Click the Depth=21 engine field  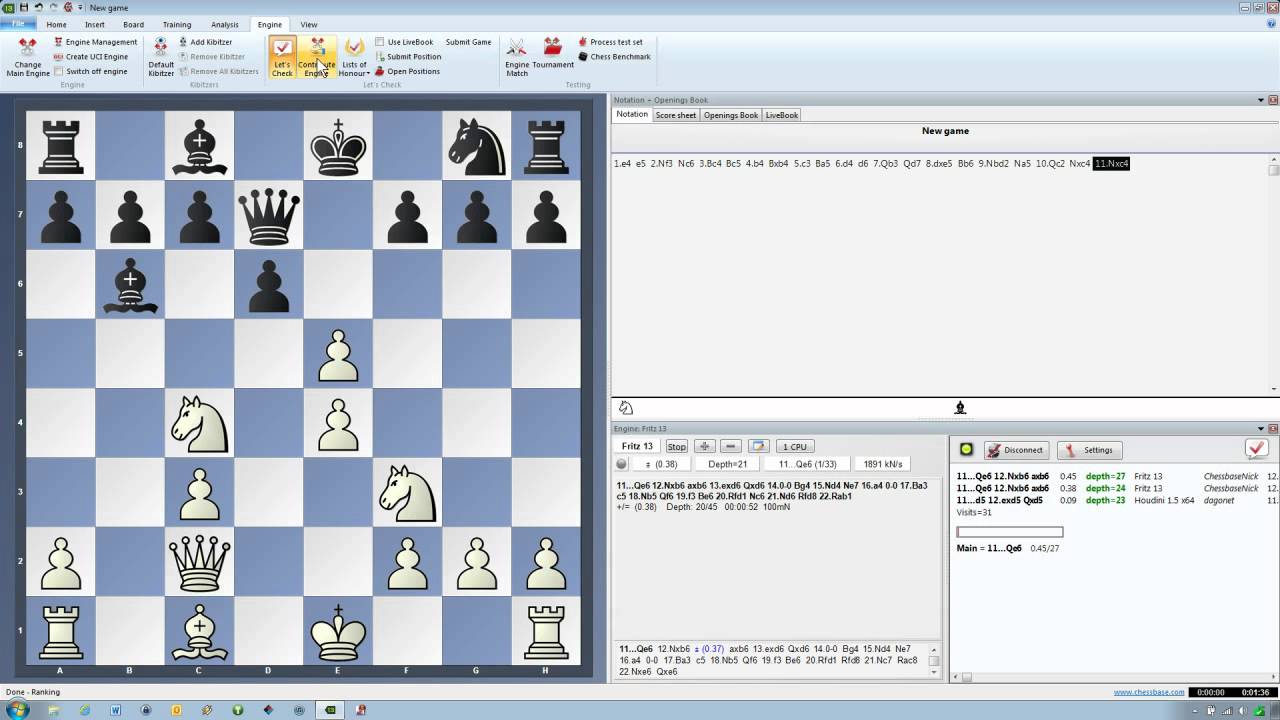coord(728,464)
